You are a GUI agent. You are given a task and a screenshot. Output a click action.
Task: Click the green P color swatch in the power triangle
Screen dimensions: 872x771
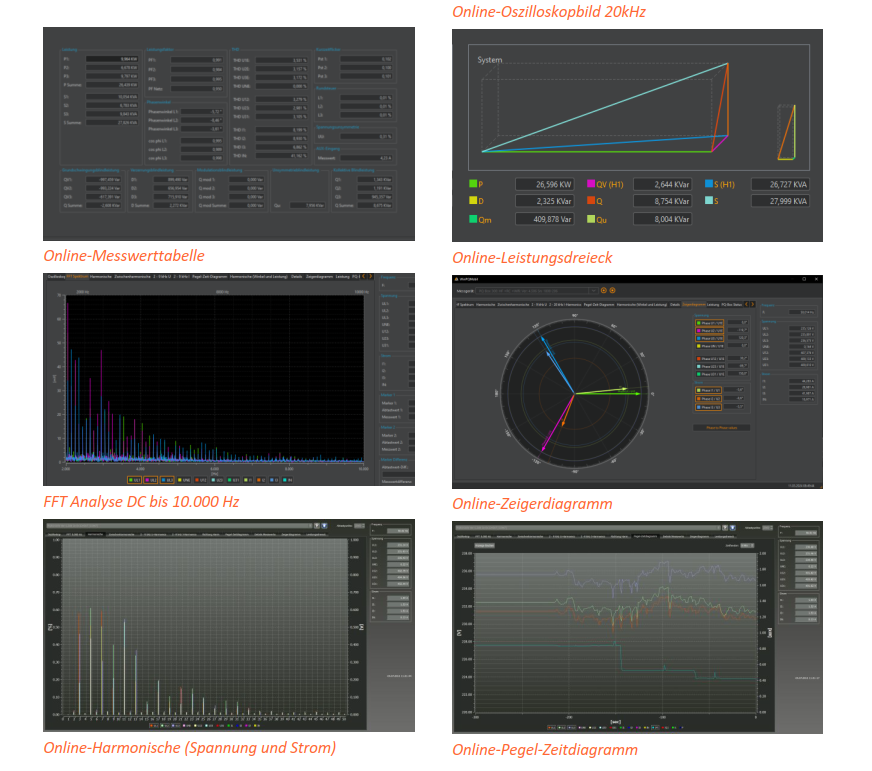(474, 184)
